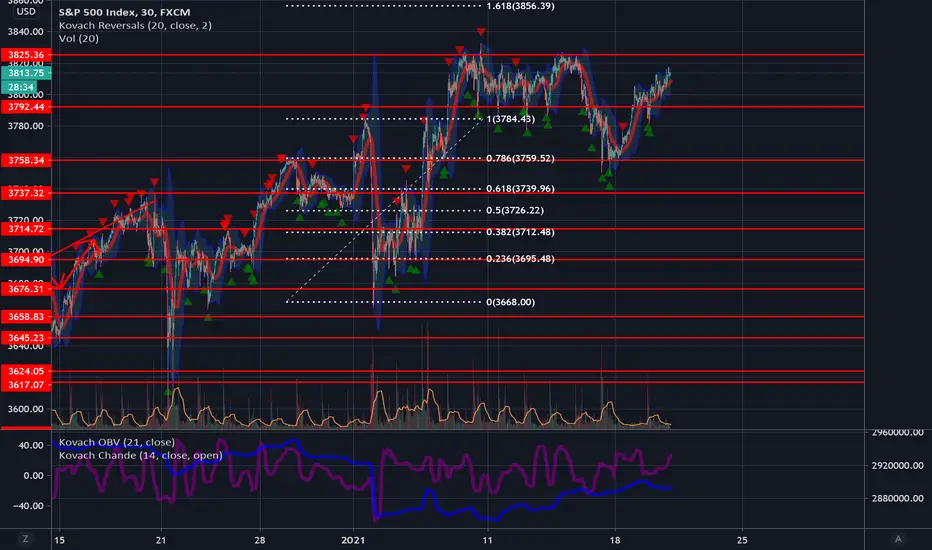The image size is (932, 550).
Task: Click oscillator axis value -40.00
Action: click(x=27, y=506)
